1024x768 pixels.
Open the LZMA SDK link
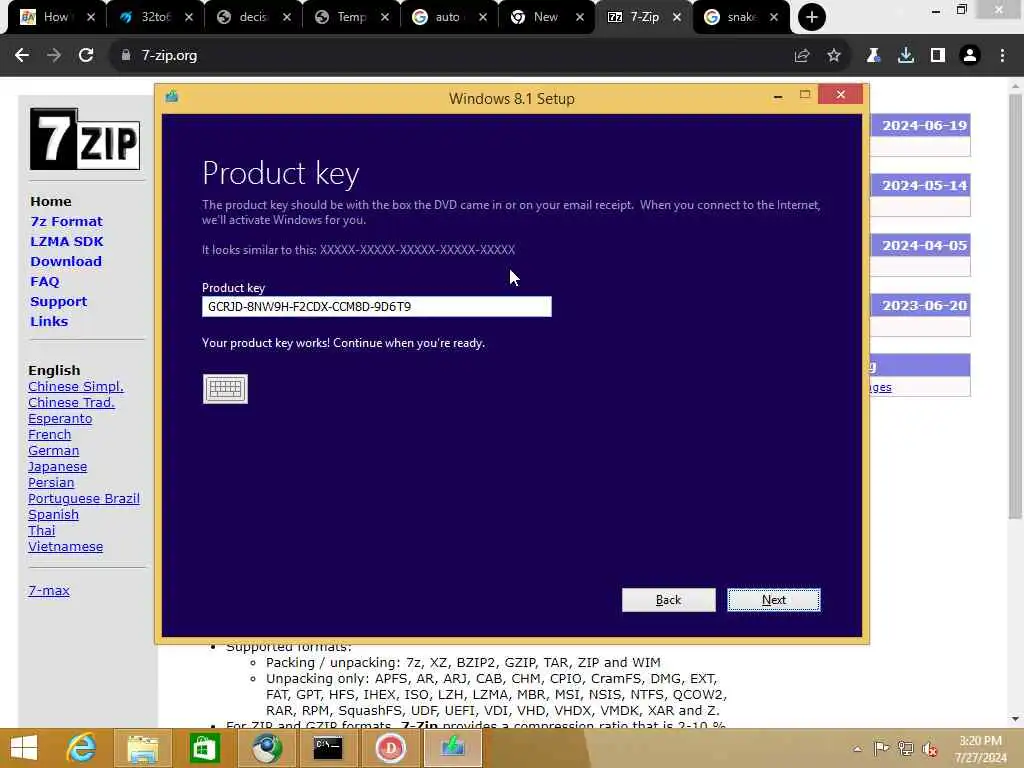pyautogui.click(x=67, y=242)
